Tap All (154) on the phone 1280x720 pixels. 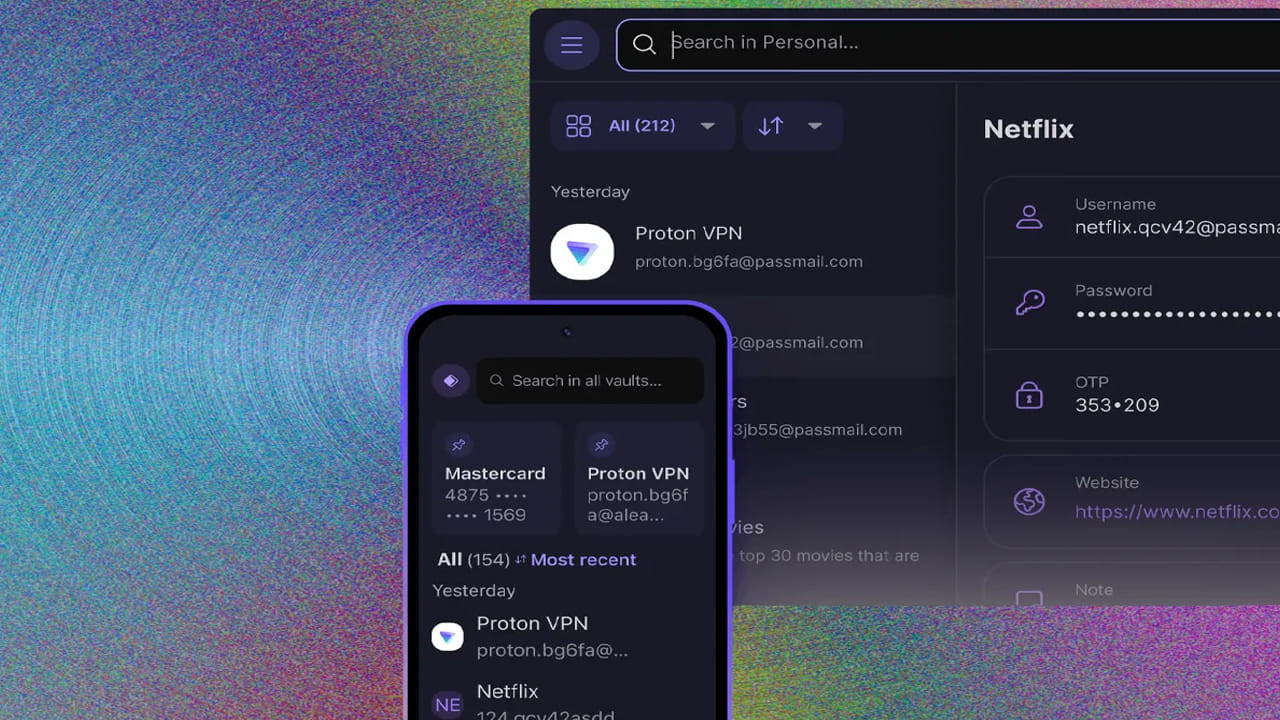473,560
